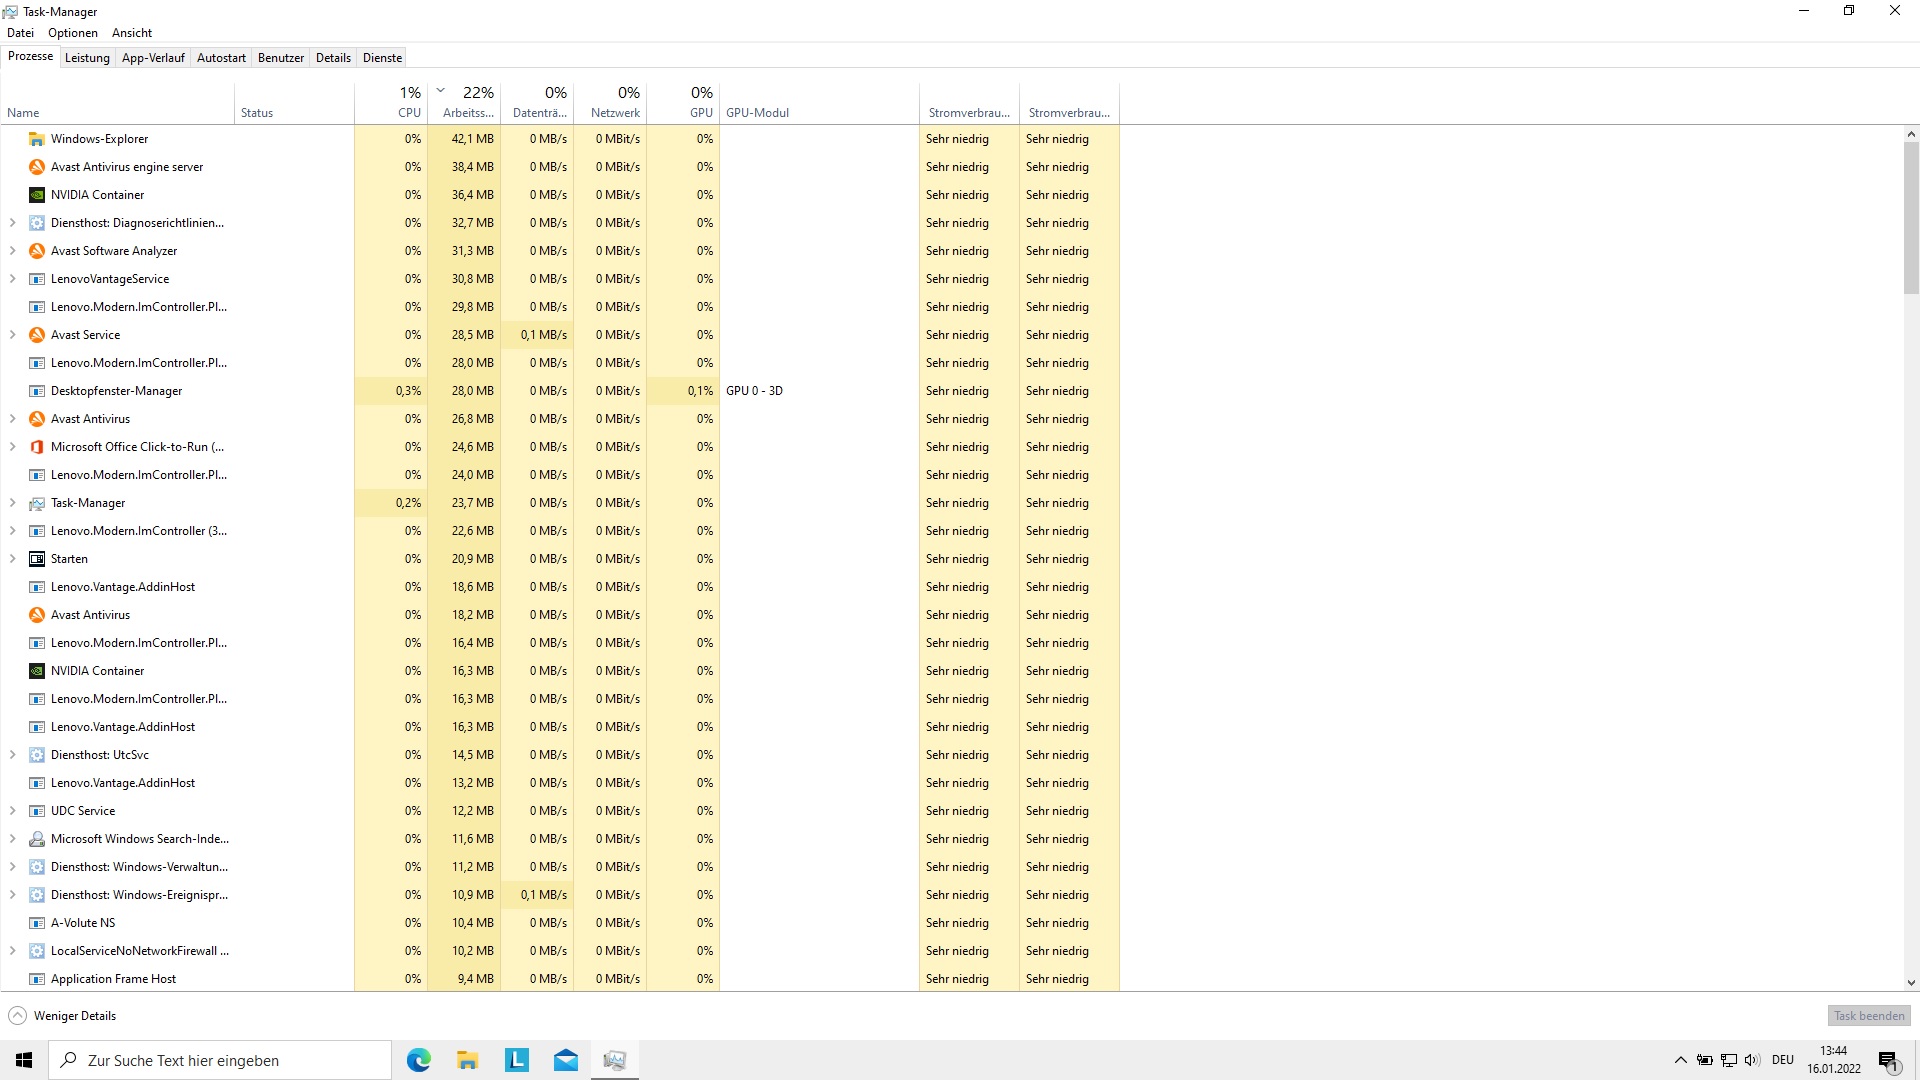Image resolution: width=1920 pixels, height=1080 pixels.
Task: Click the Windows-Explorer process icon
Action: 37,139
